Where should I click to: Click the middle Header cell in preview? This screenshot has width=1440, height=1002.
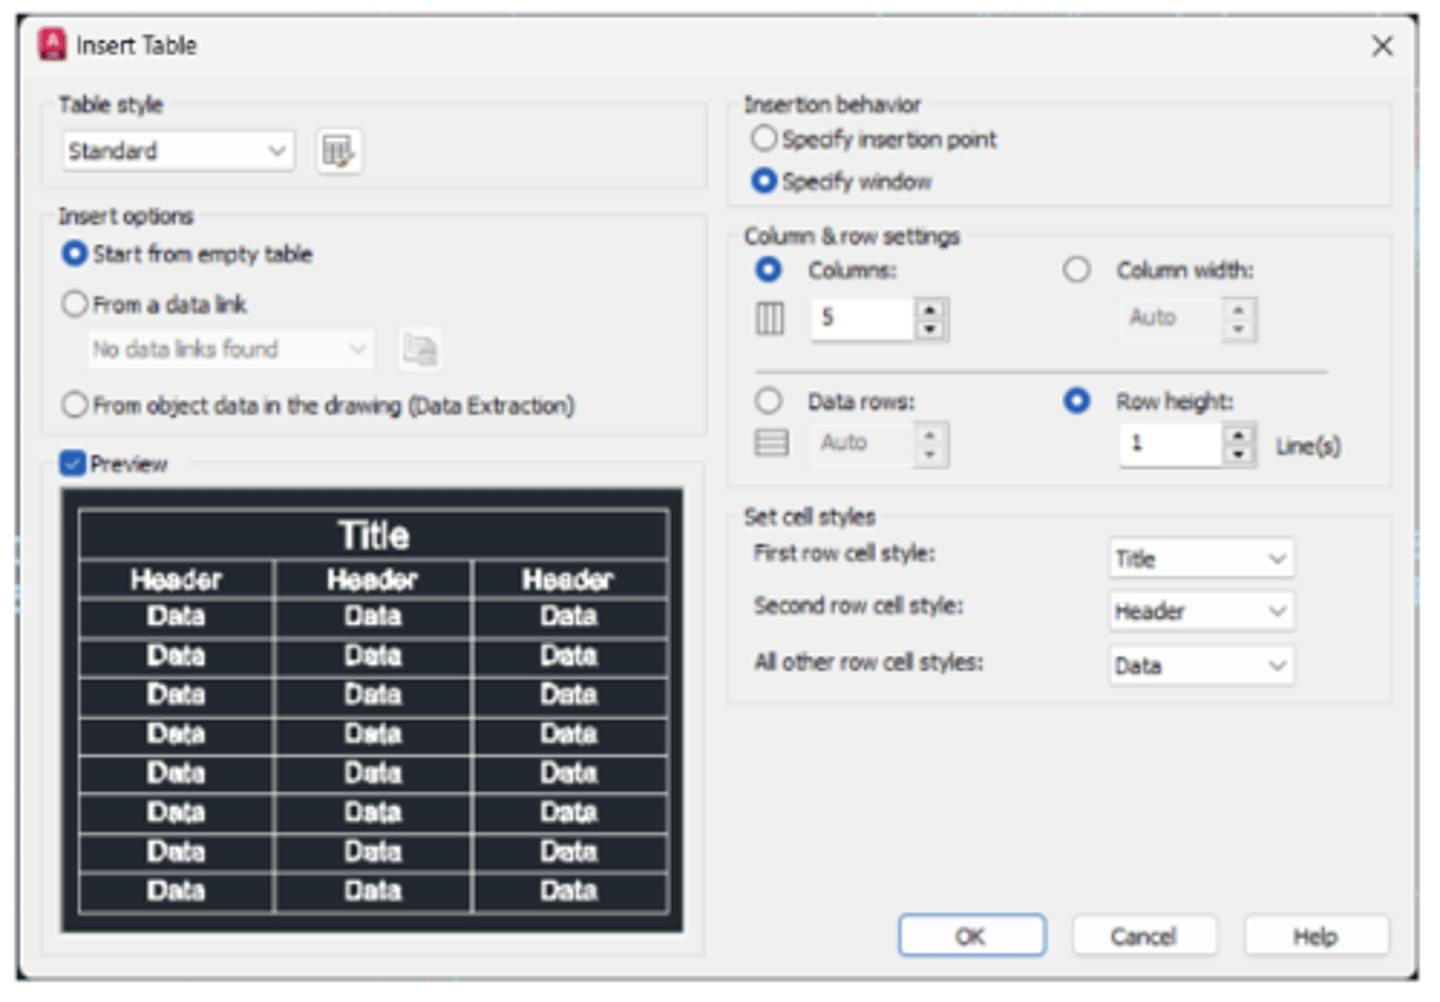pyautogui.click(x=372, y=579)
